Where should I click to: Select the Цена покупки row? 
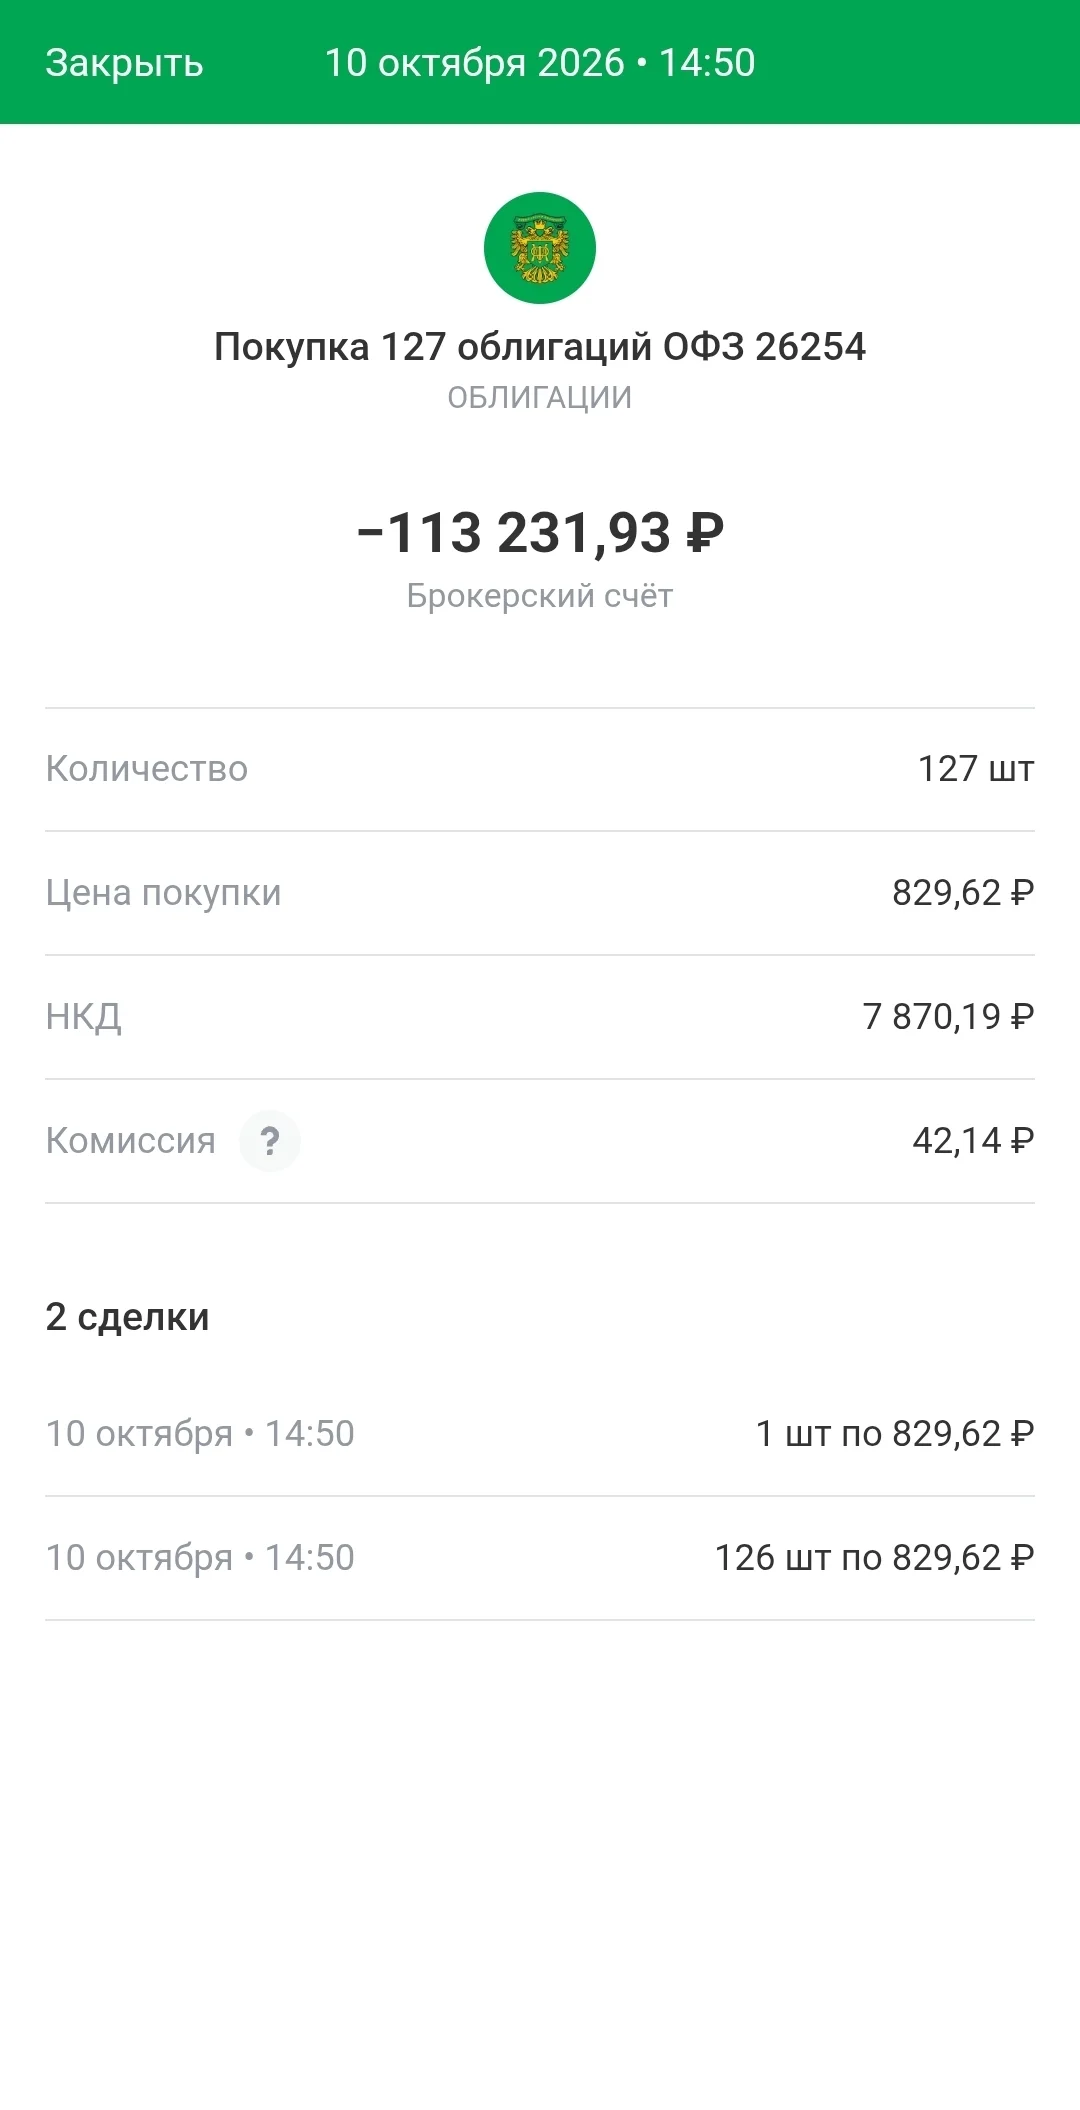tap(540, 894)
